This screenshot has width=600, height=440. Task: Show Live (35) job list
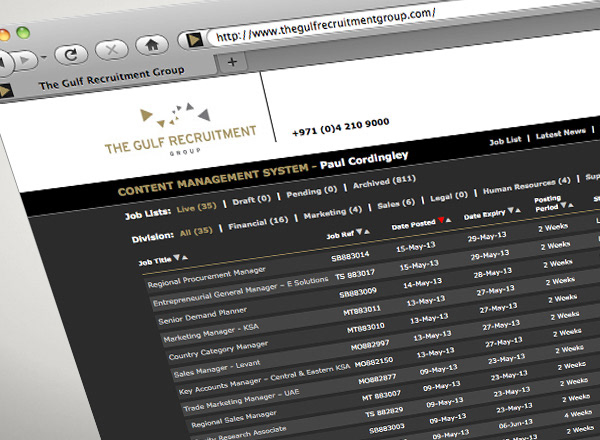click(196, 207)
